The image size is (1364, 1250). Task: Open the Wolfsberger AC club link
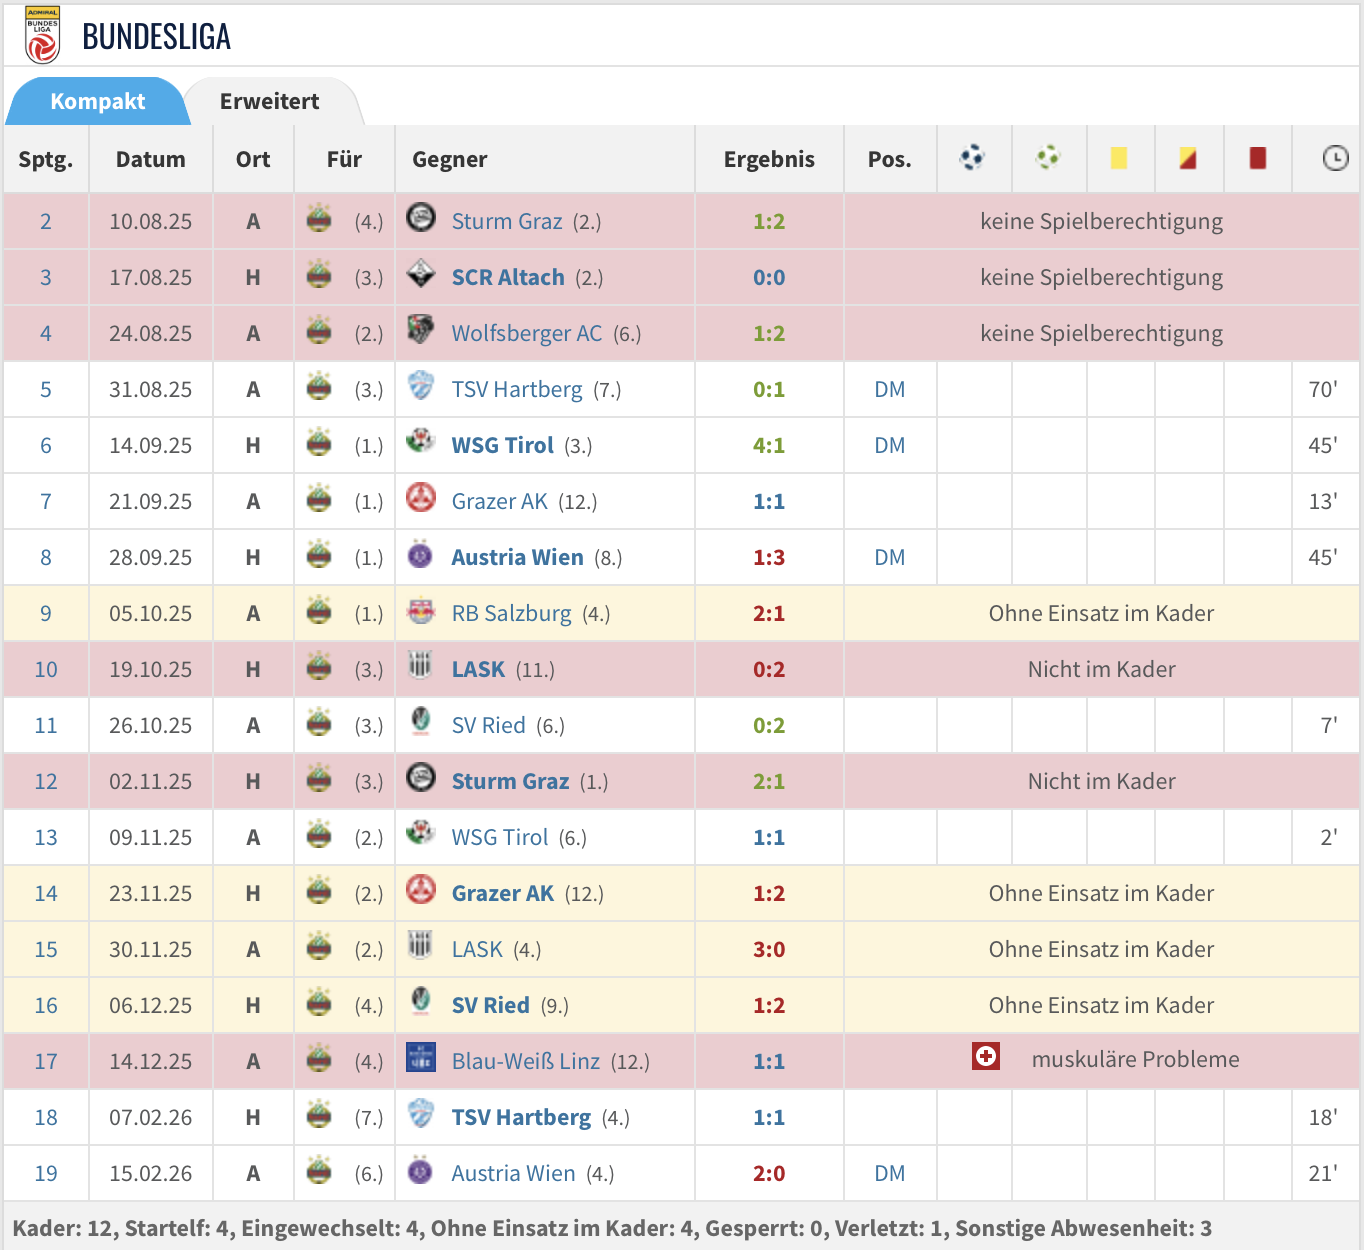[527, 333]
